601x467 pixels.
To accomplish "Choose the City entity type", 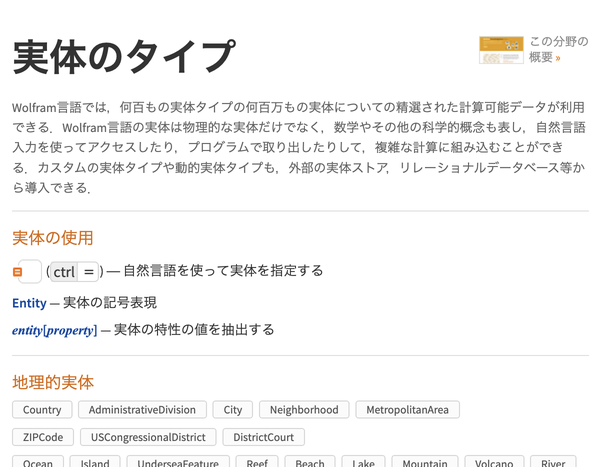I will click(x=233, y=410).
